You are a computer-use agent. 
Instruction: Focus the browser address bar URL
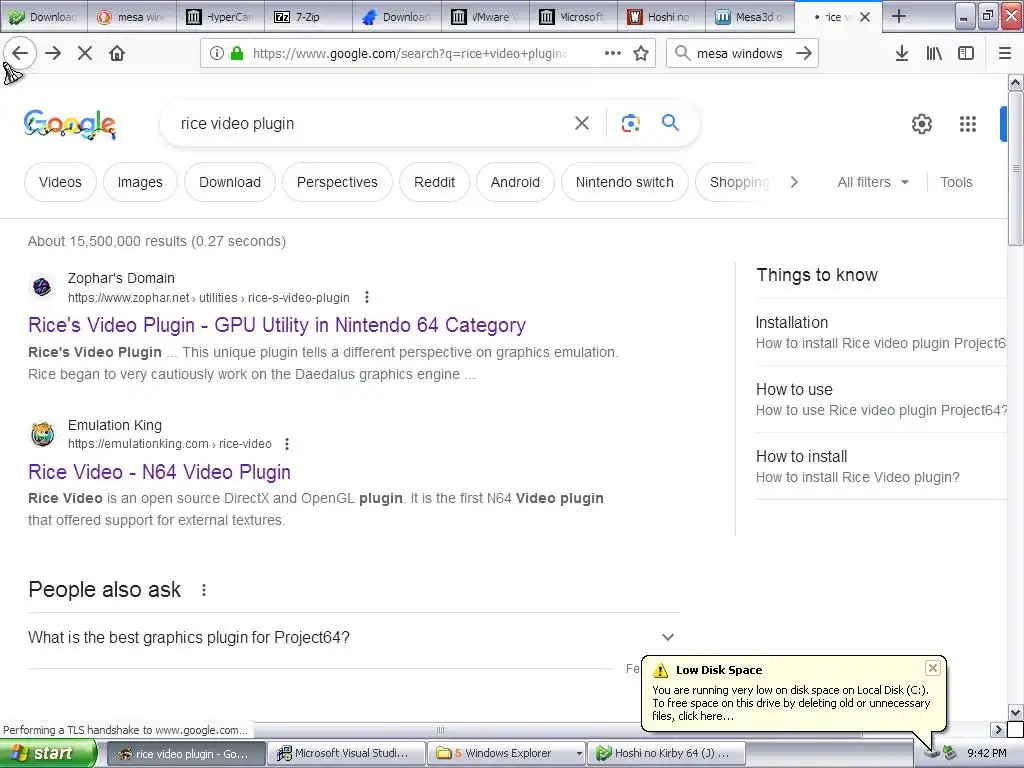tap(410, 53)
